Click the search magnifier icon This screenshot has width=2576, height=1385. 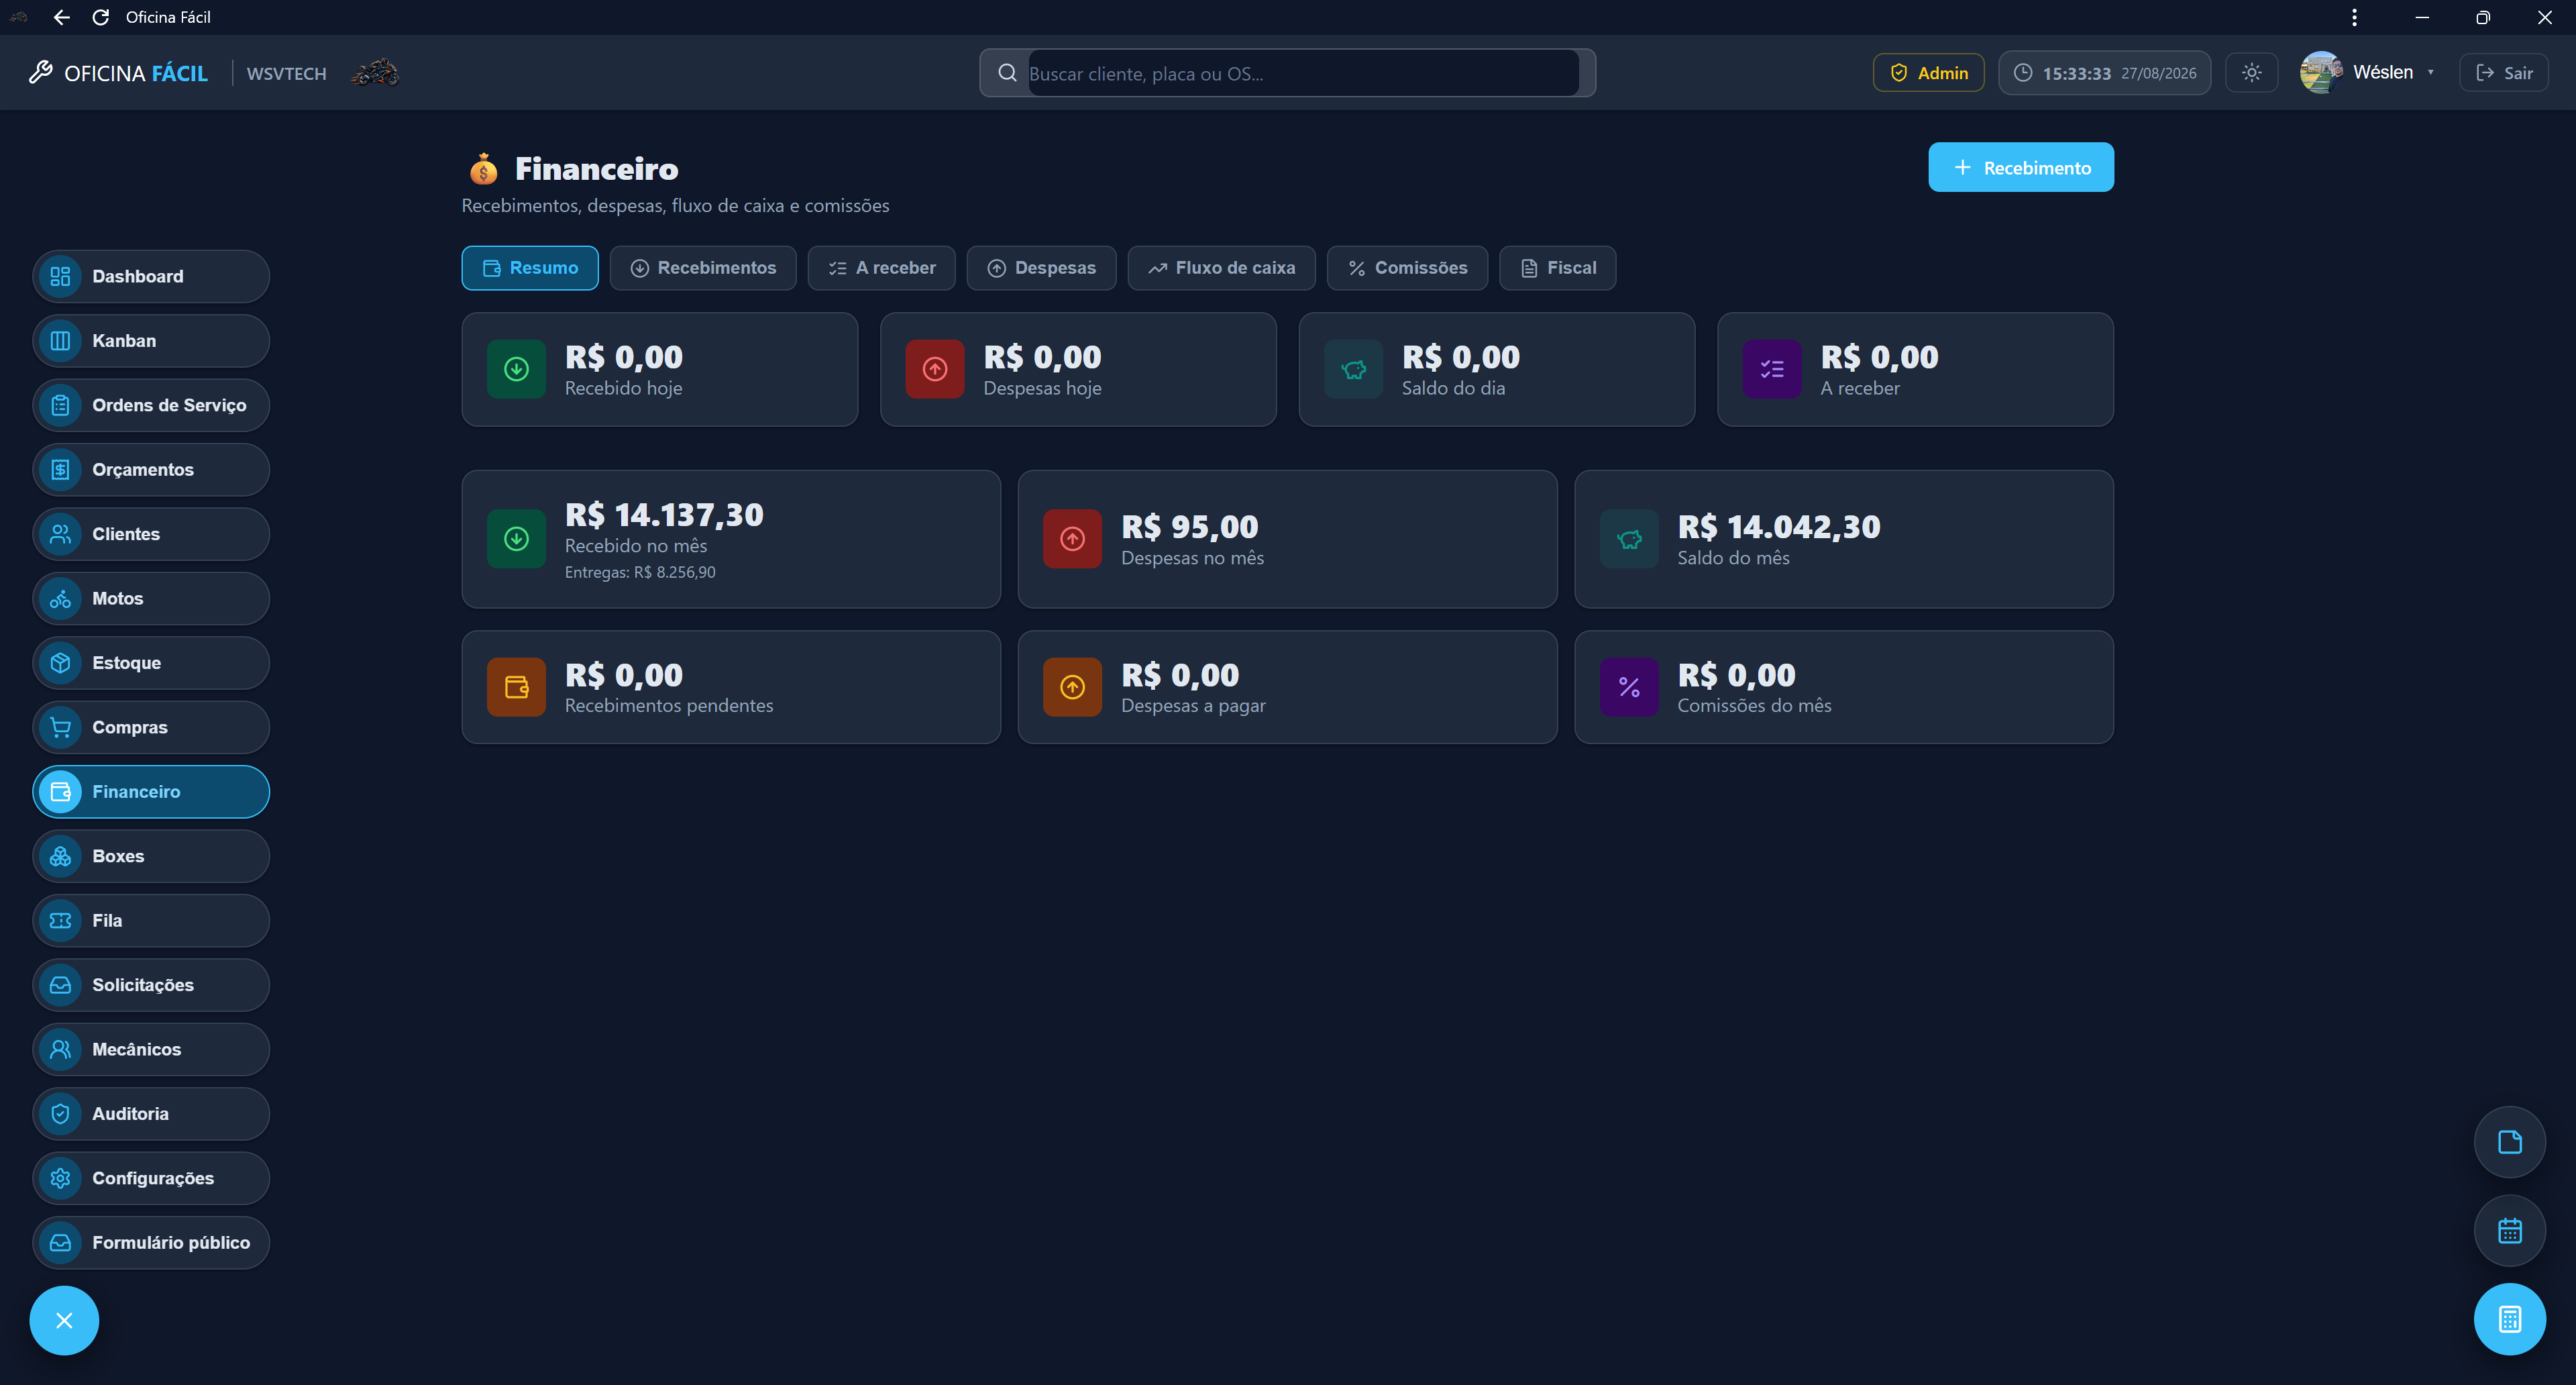pos(1007,73)
